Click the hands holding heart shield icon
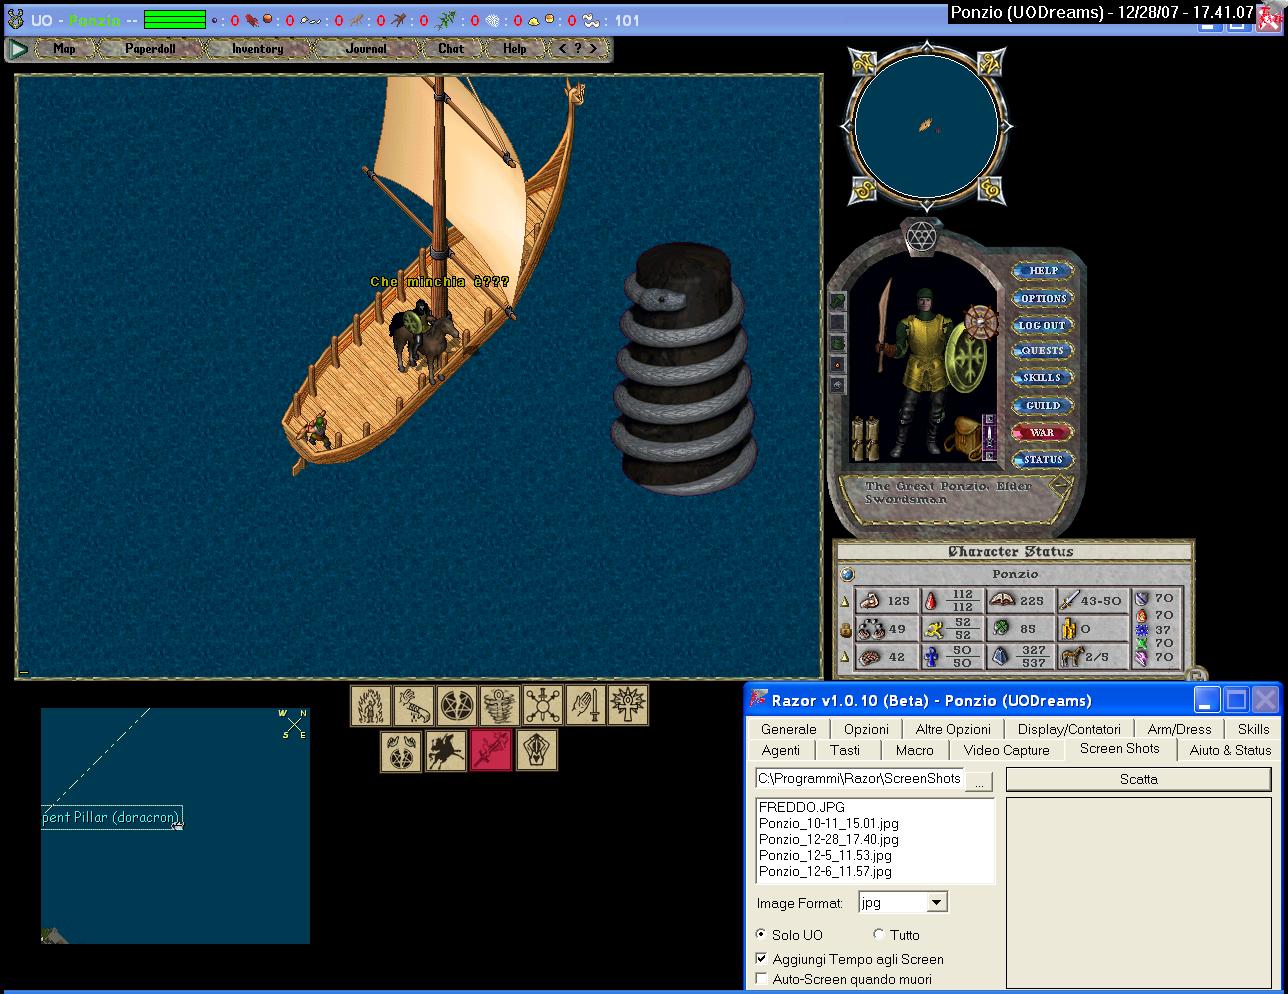 pyautogui.click(x=536, y=750)
